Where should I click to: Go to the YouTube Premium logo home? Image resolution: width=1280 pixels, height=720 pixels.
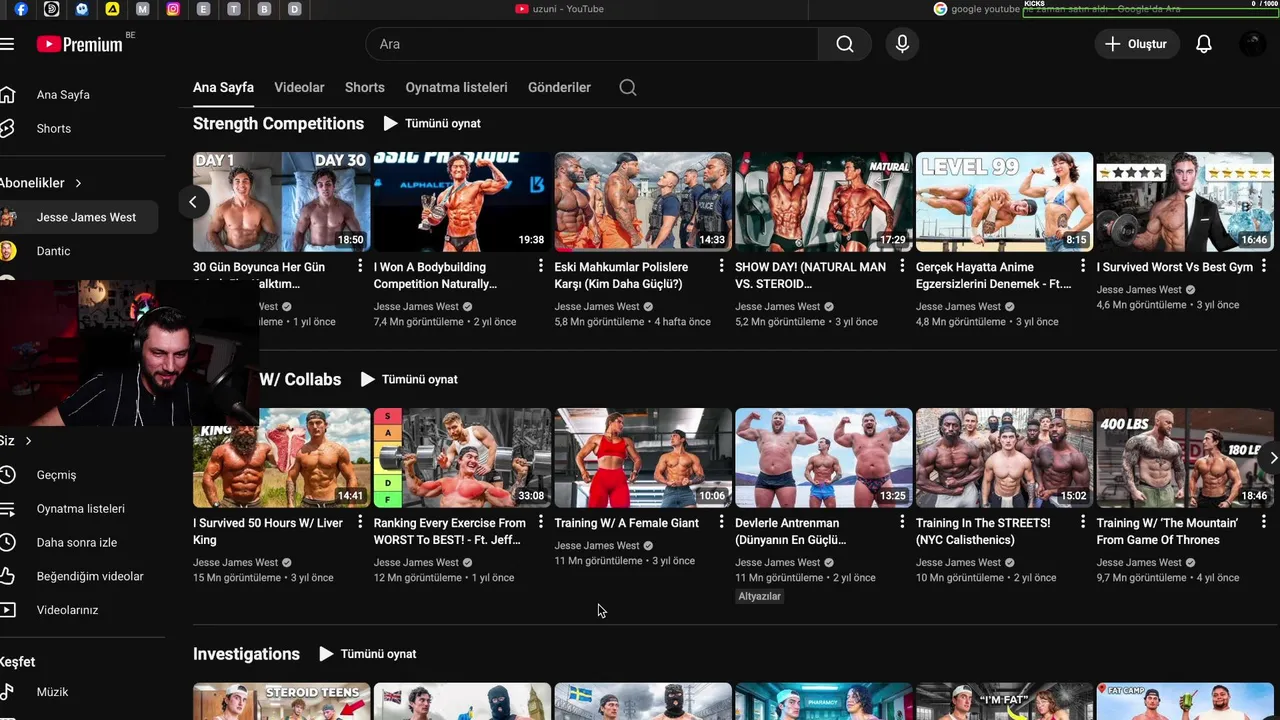(x=80, y=44)
